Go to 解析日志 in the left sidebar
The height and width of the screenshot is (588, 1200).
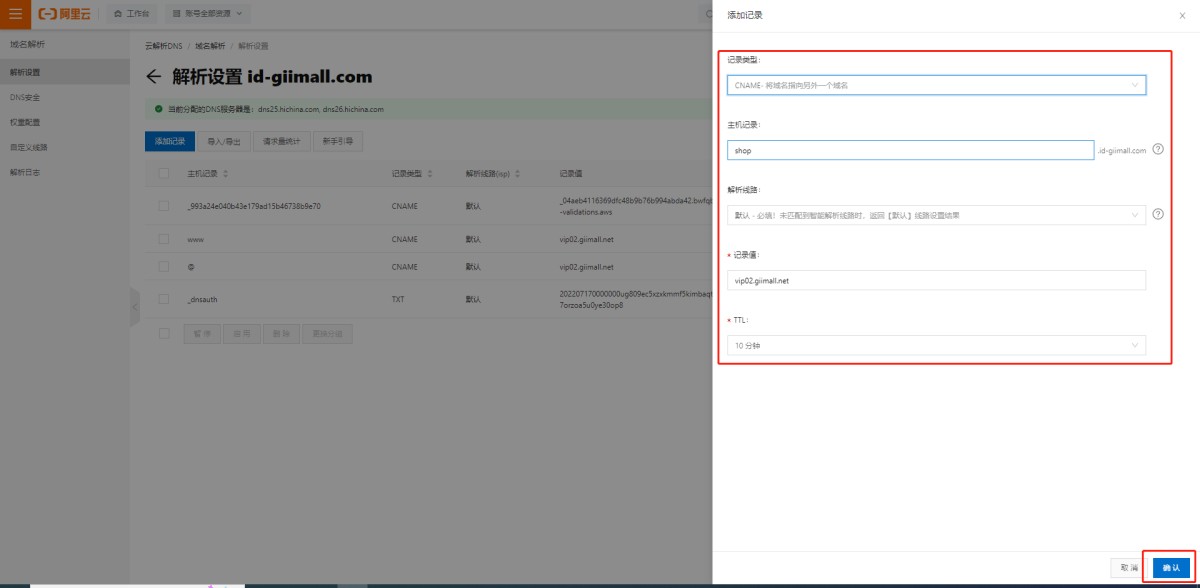tap(26, 172)
